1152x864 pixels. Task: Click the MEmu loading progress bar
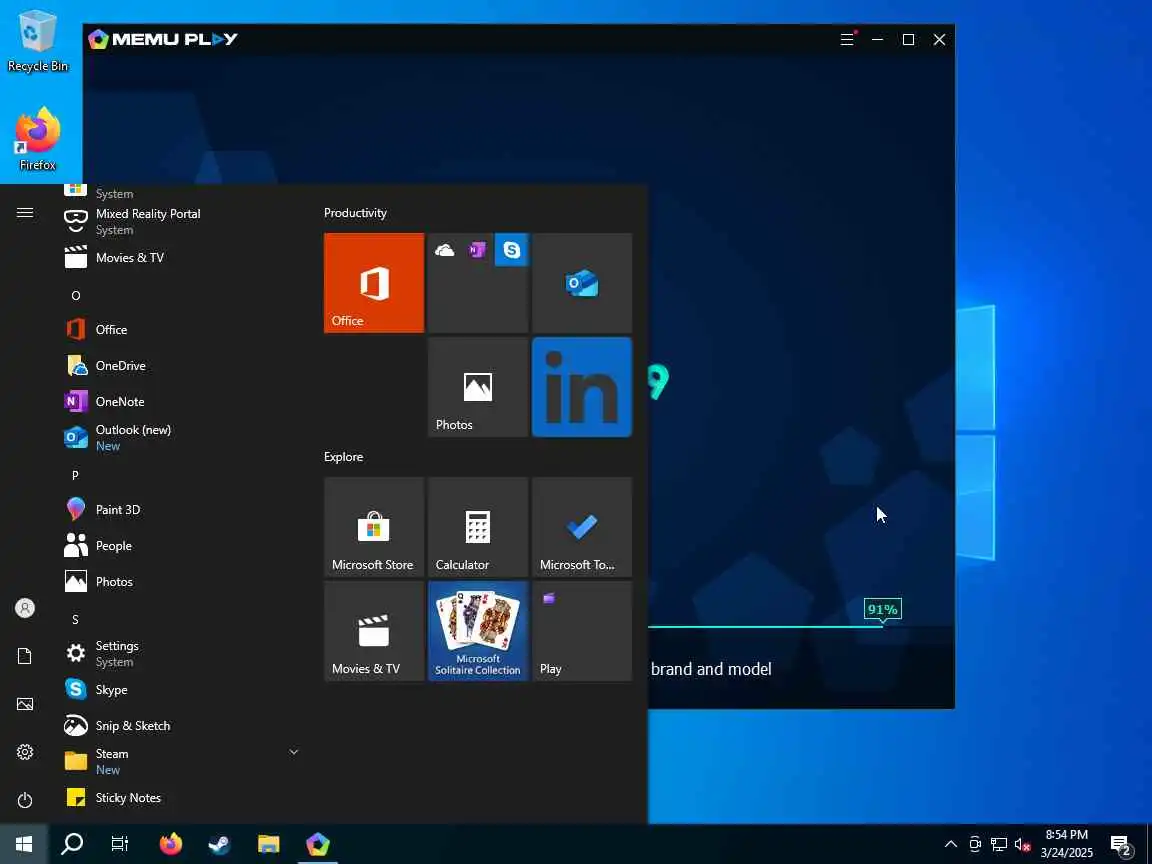[x=765, y=627]
